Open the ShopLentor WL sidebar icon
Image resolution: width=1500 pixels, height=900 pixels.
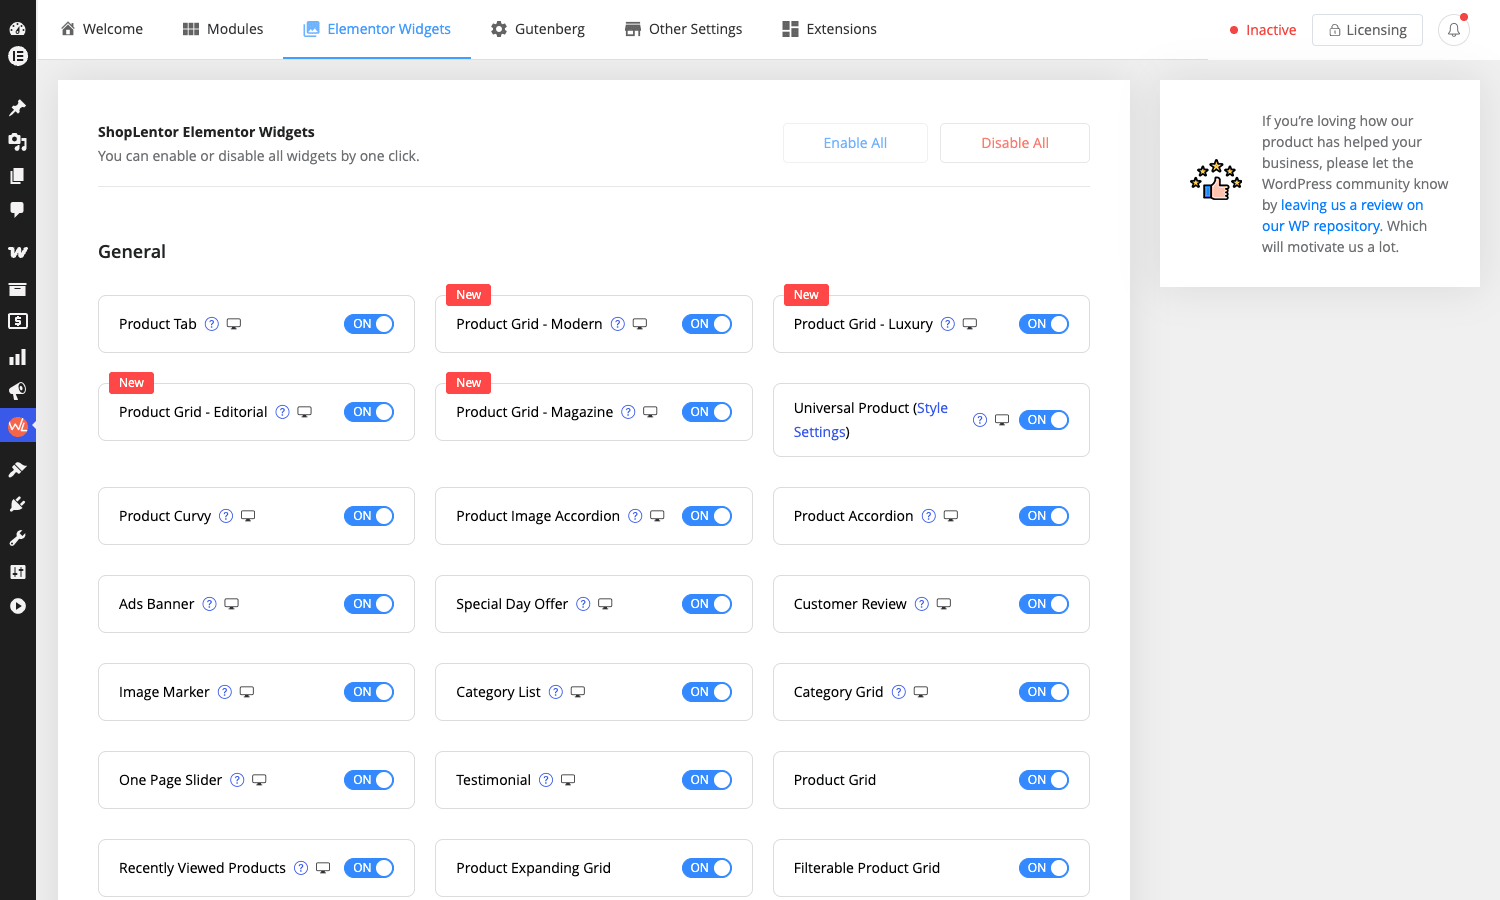[17, 426]
